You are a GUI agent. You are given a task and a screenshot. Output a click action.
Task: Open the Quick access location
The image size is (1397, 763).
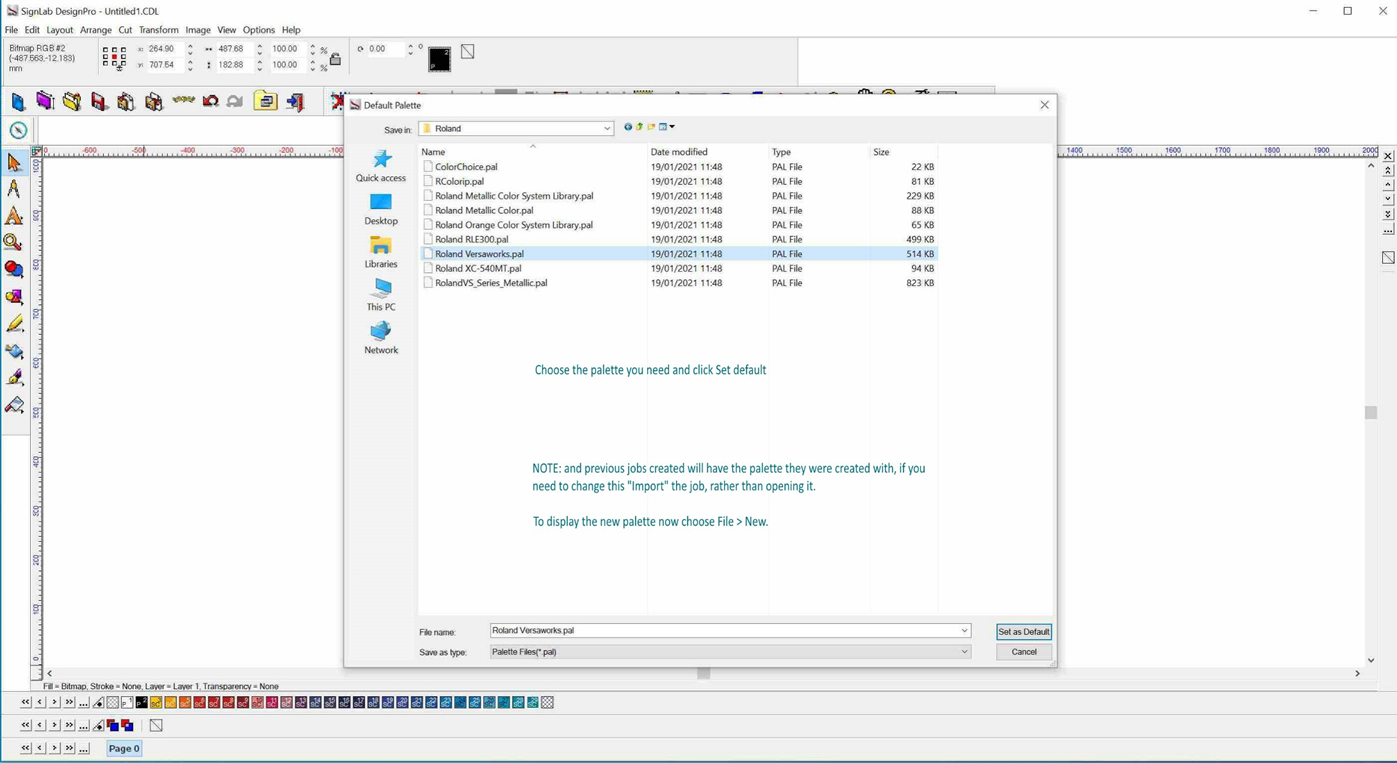tap(381, 166)
